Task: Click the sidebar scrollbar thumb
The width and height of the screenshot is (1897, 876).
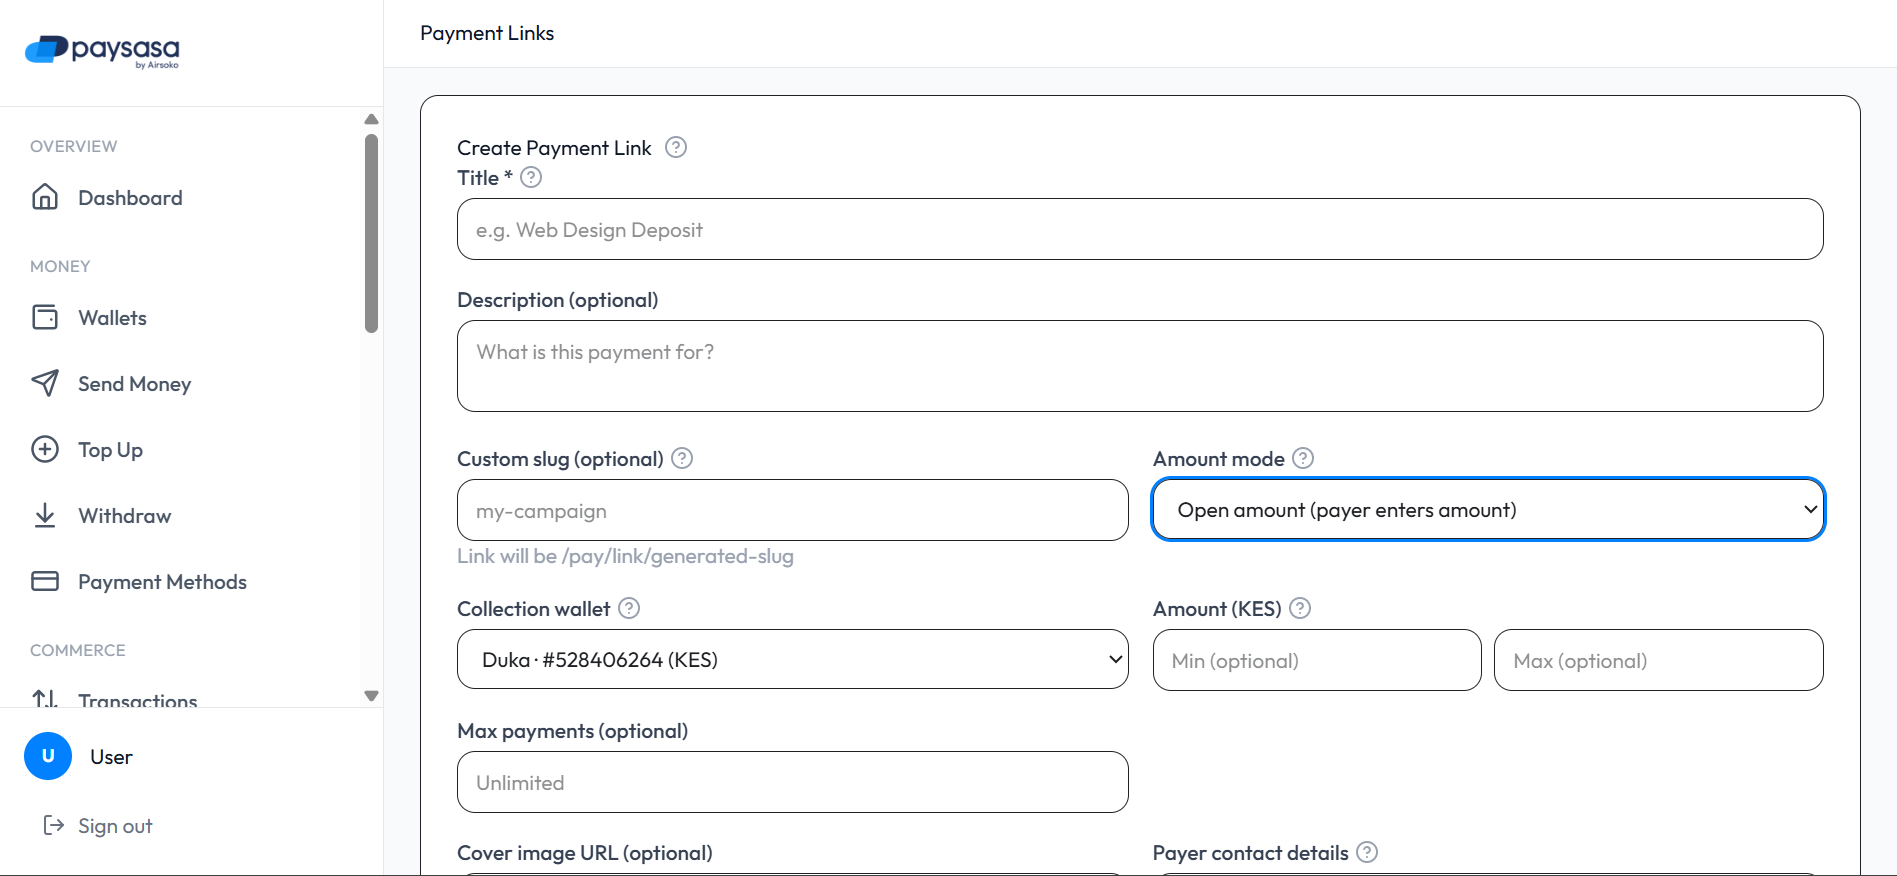Action: 371,233
